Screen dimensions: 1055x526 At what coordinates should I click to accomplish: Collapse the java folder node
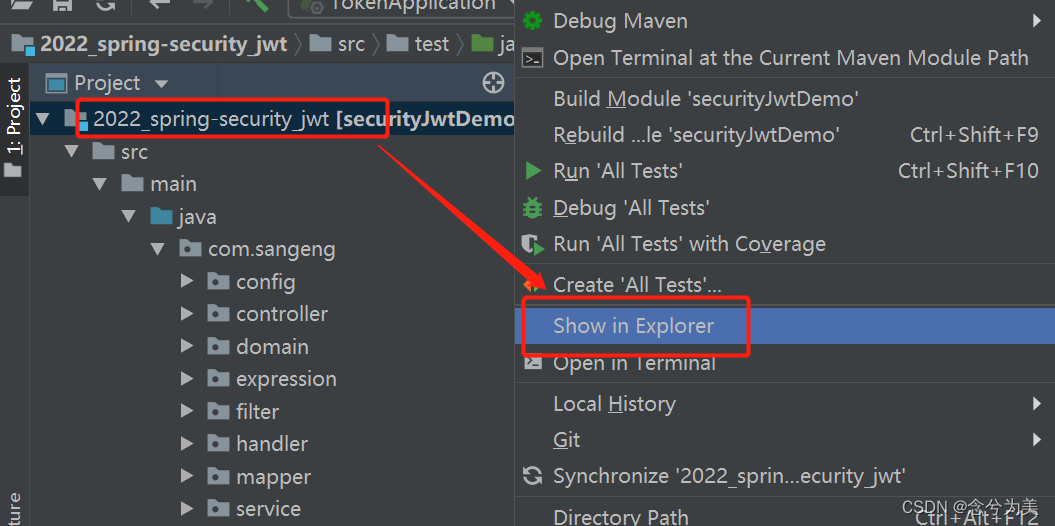coord(129,217)
